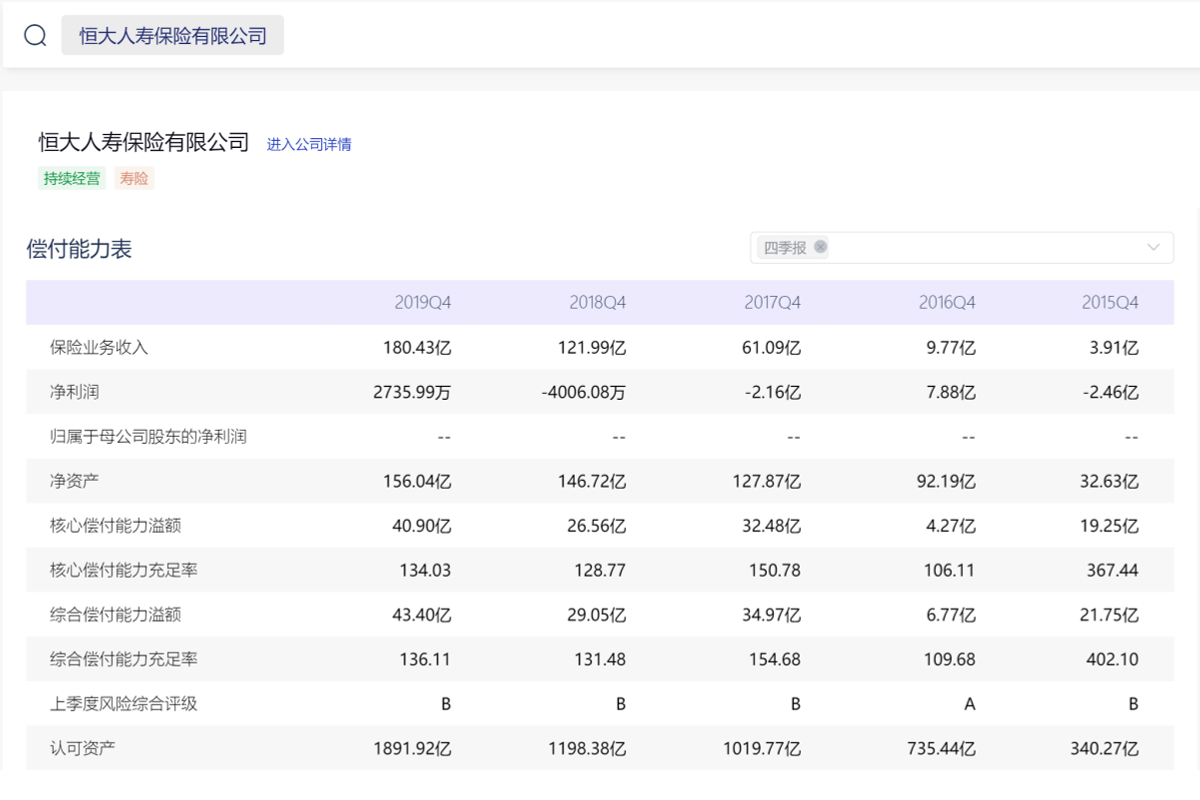Click the 134.03 core adequacy ratio
The height and width of the screenshot is (800, 1200).
(x=425, y=570)
